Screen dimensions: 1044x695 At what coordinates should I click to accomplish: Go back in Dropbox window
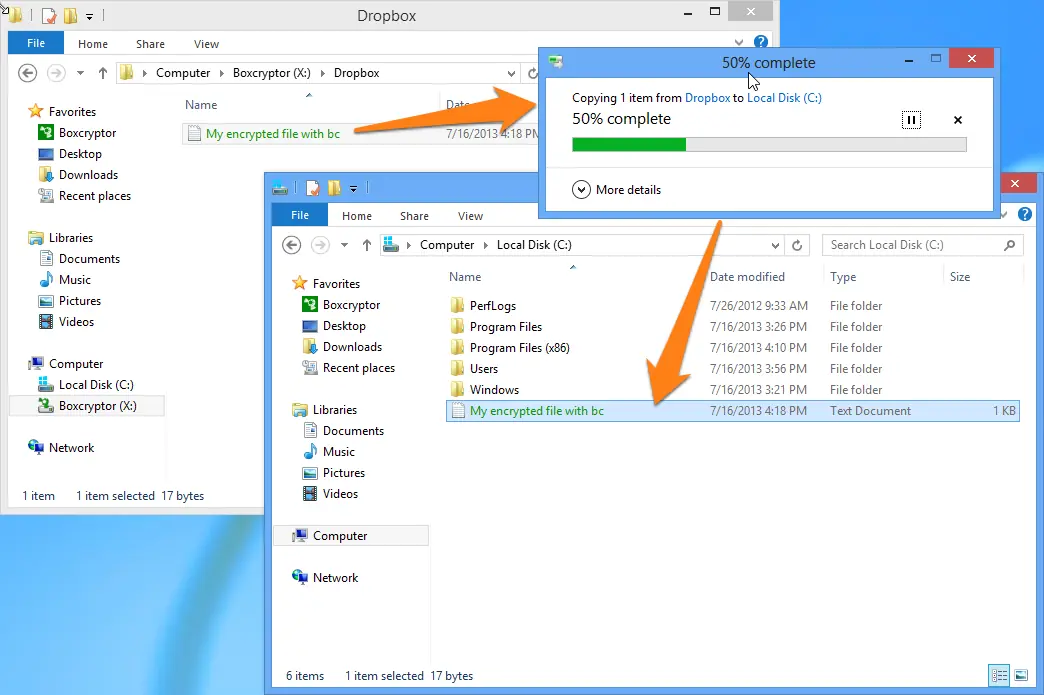coord(27,73)
